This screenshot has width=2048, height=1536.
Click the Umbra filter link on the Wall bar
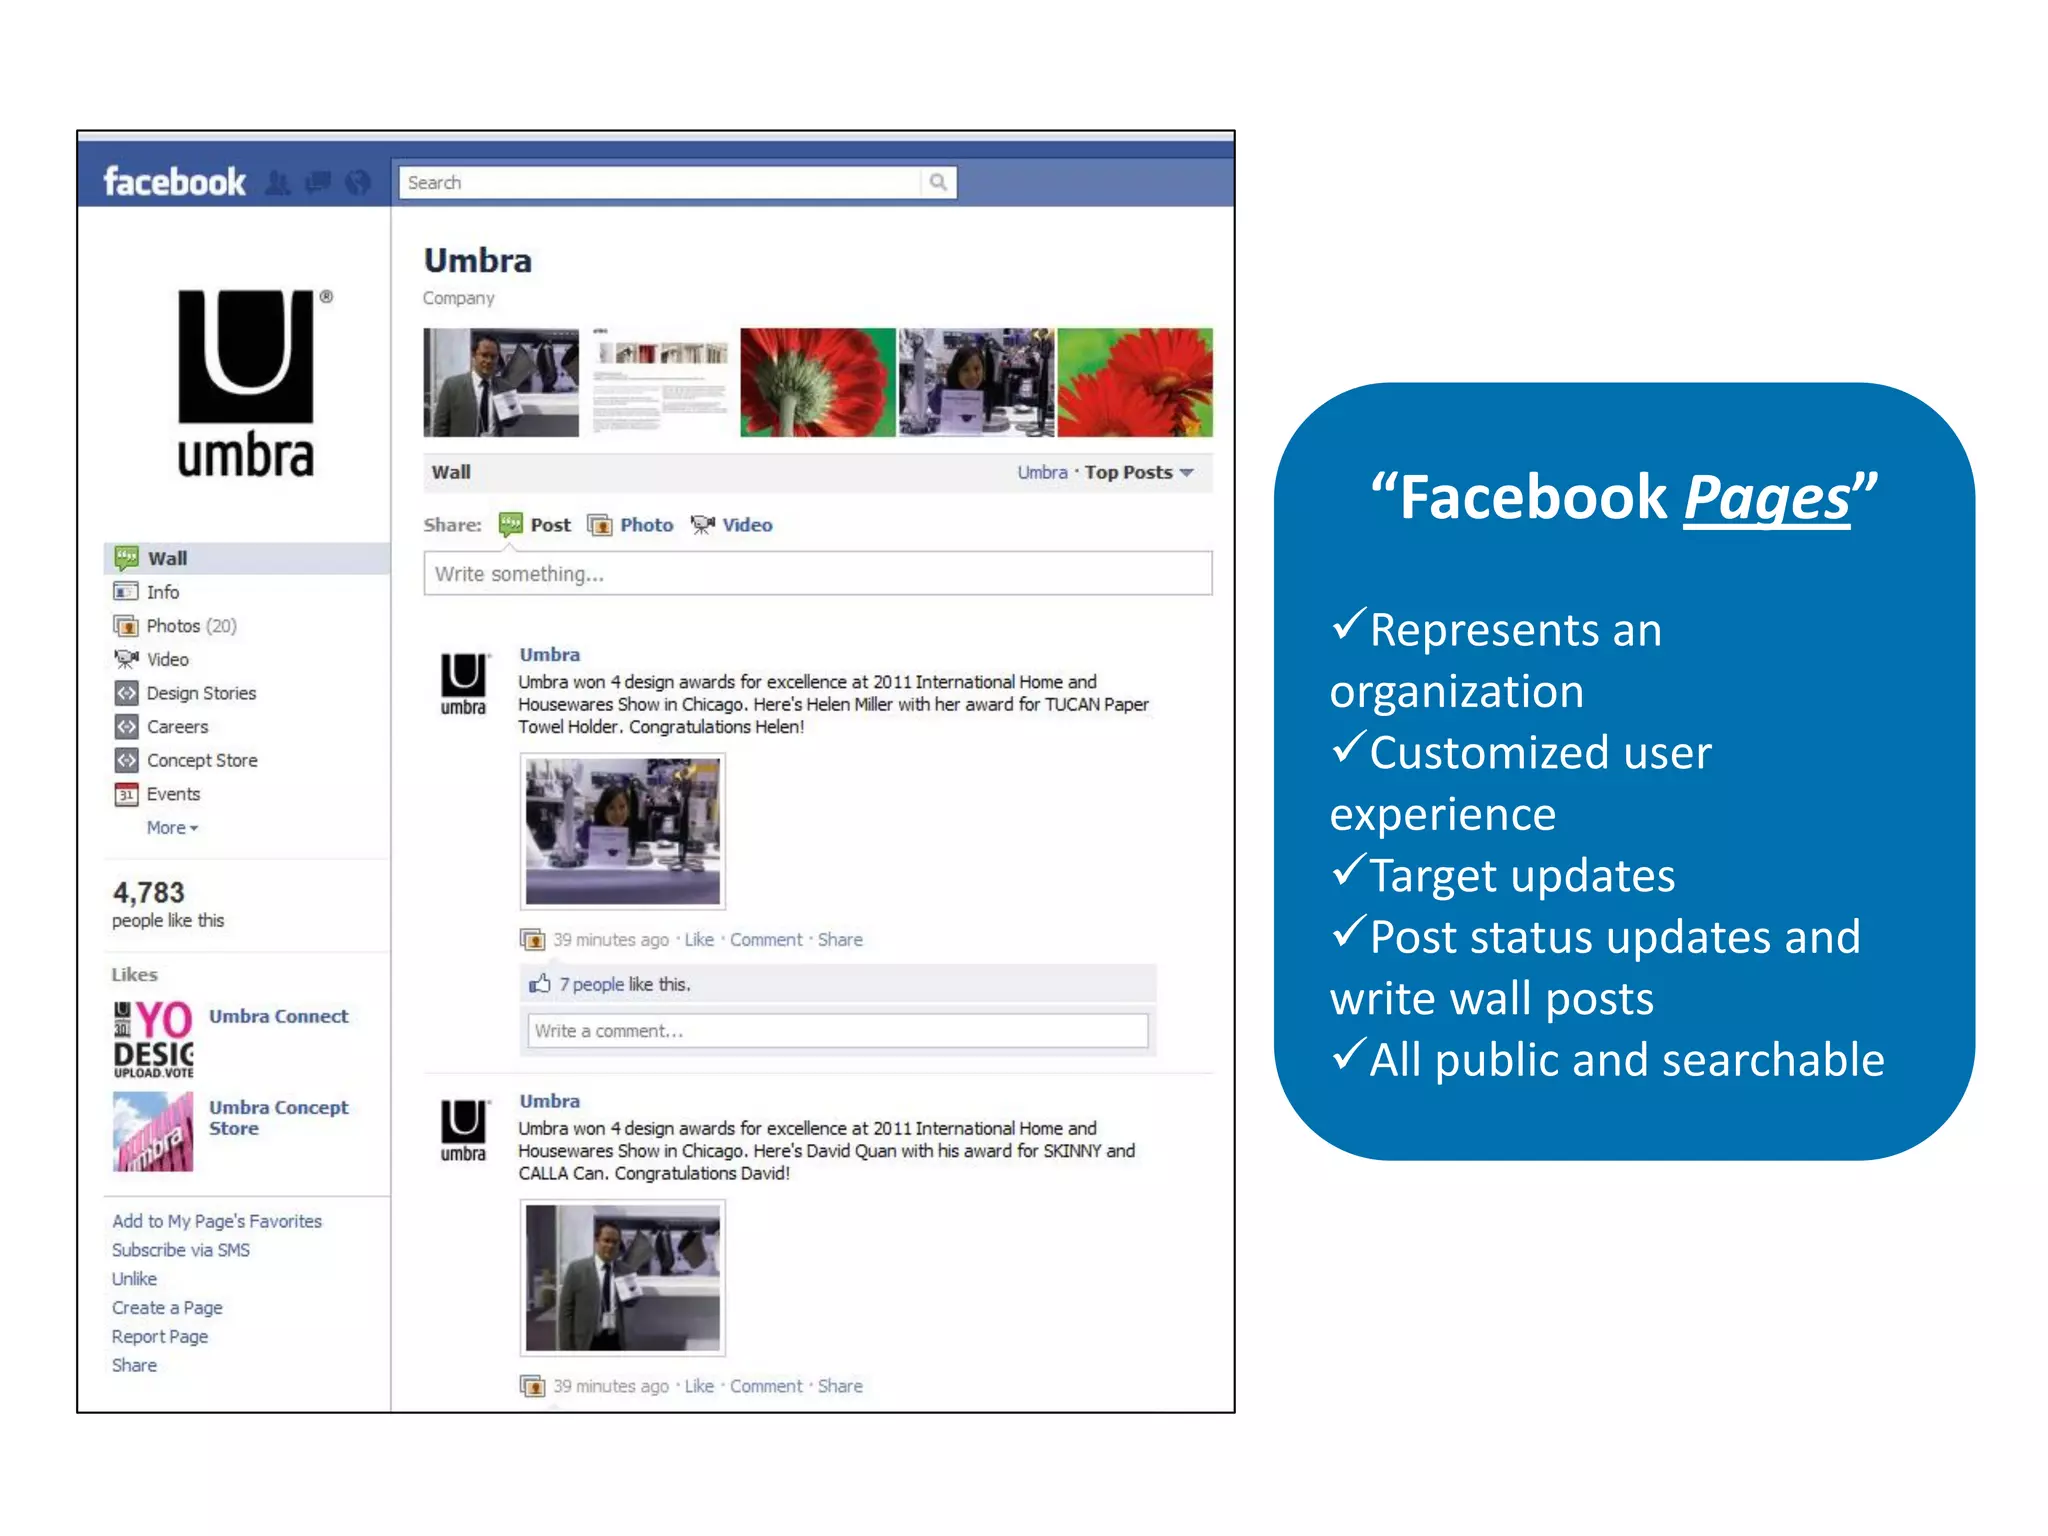point(1042,472)
